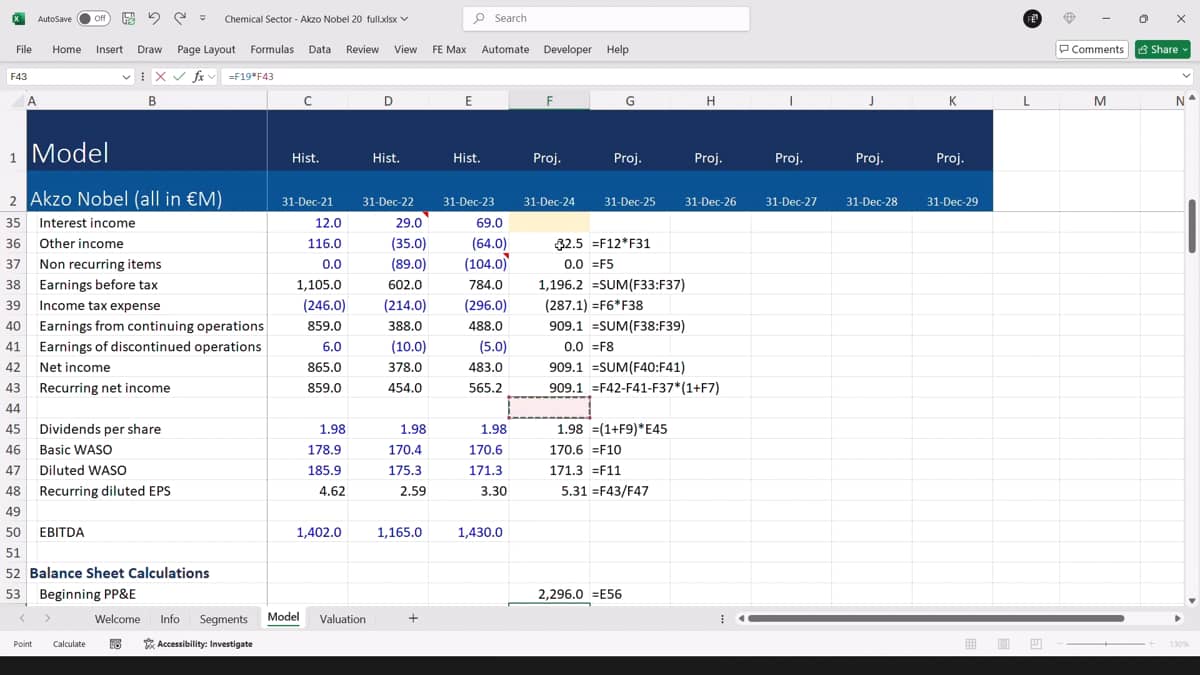
Task: Click the Undo arrow icon
Action: [x=154, y=18]
